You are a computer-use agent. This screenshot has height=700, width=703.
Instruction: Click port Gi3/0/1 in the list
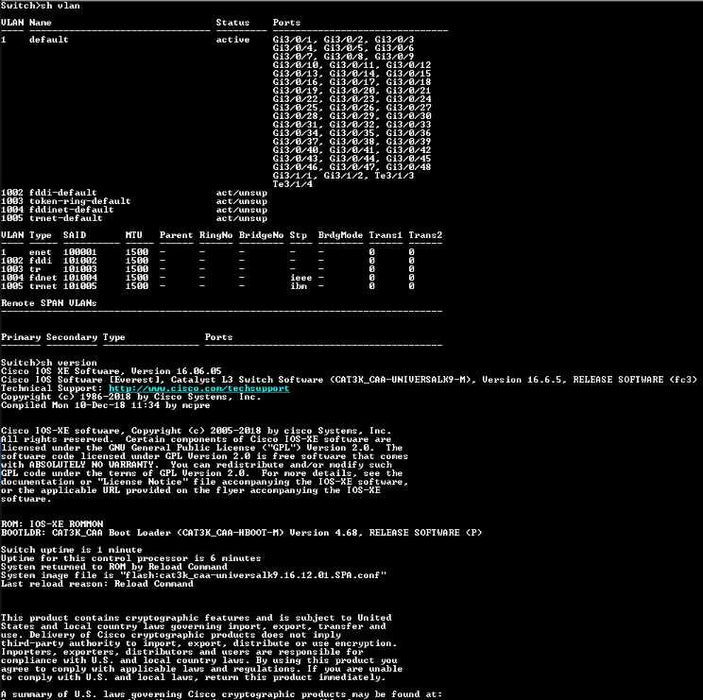click(295, 39)
